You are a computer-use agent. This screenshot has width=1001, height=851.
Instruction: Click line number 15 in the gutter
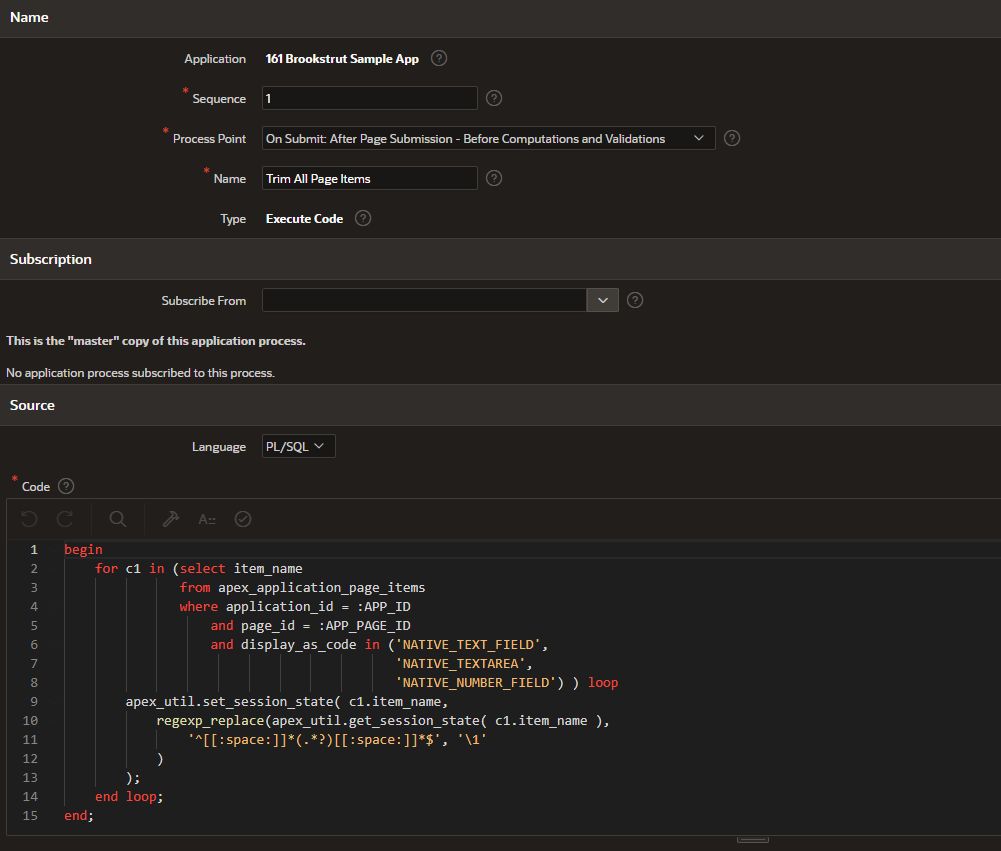pos(30,816)
